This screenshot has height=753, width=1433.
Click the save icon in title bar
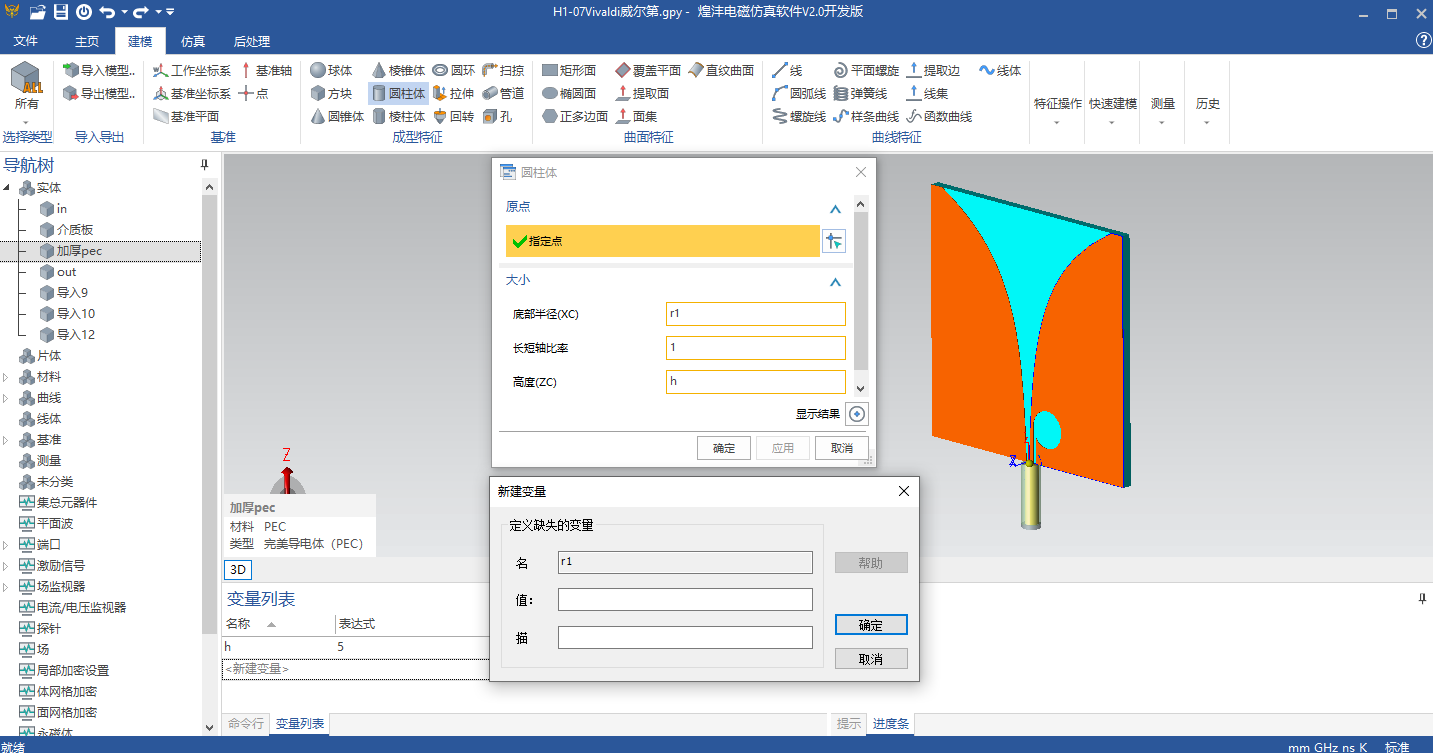[61, 12]
